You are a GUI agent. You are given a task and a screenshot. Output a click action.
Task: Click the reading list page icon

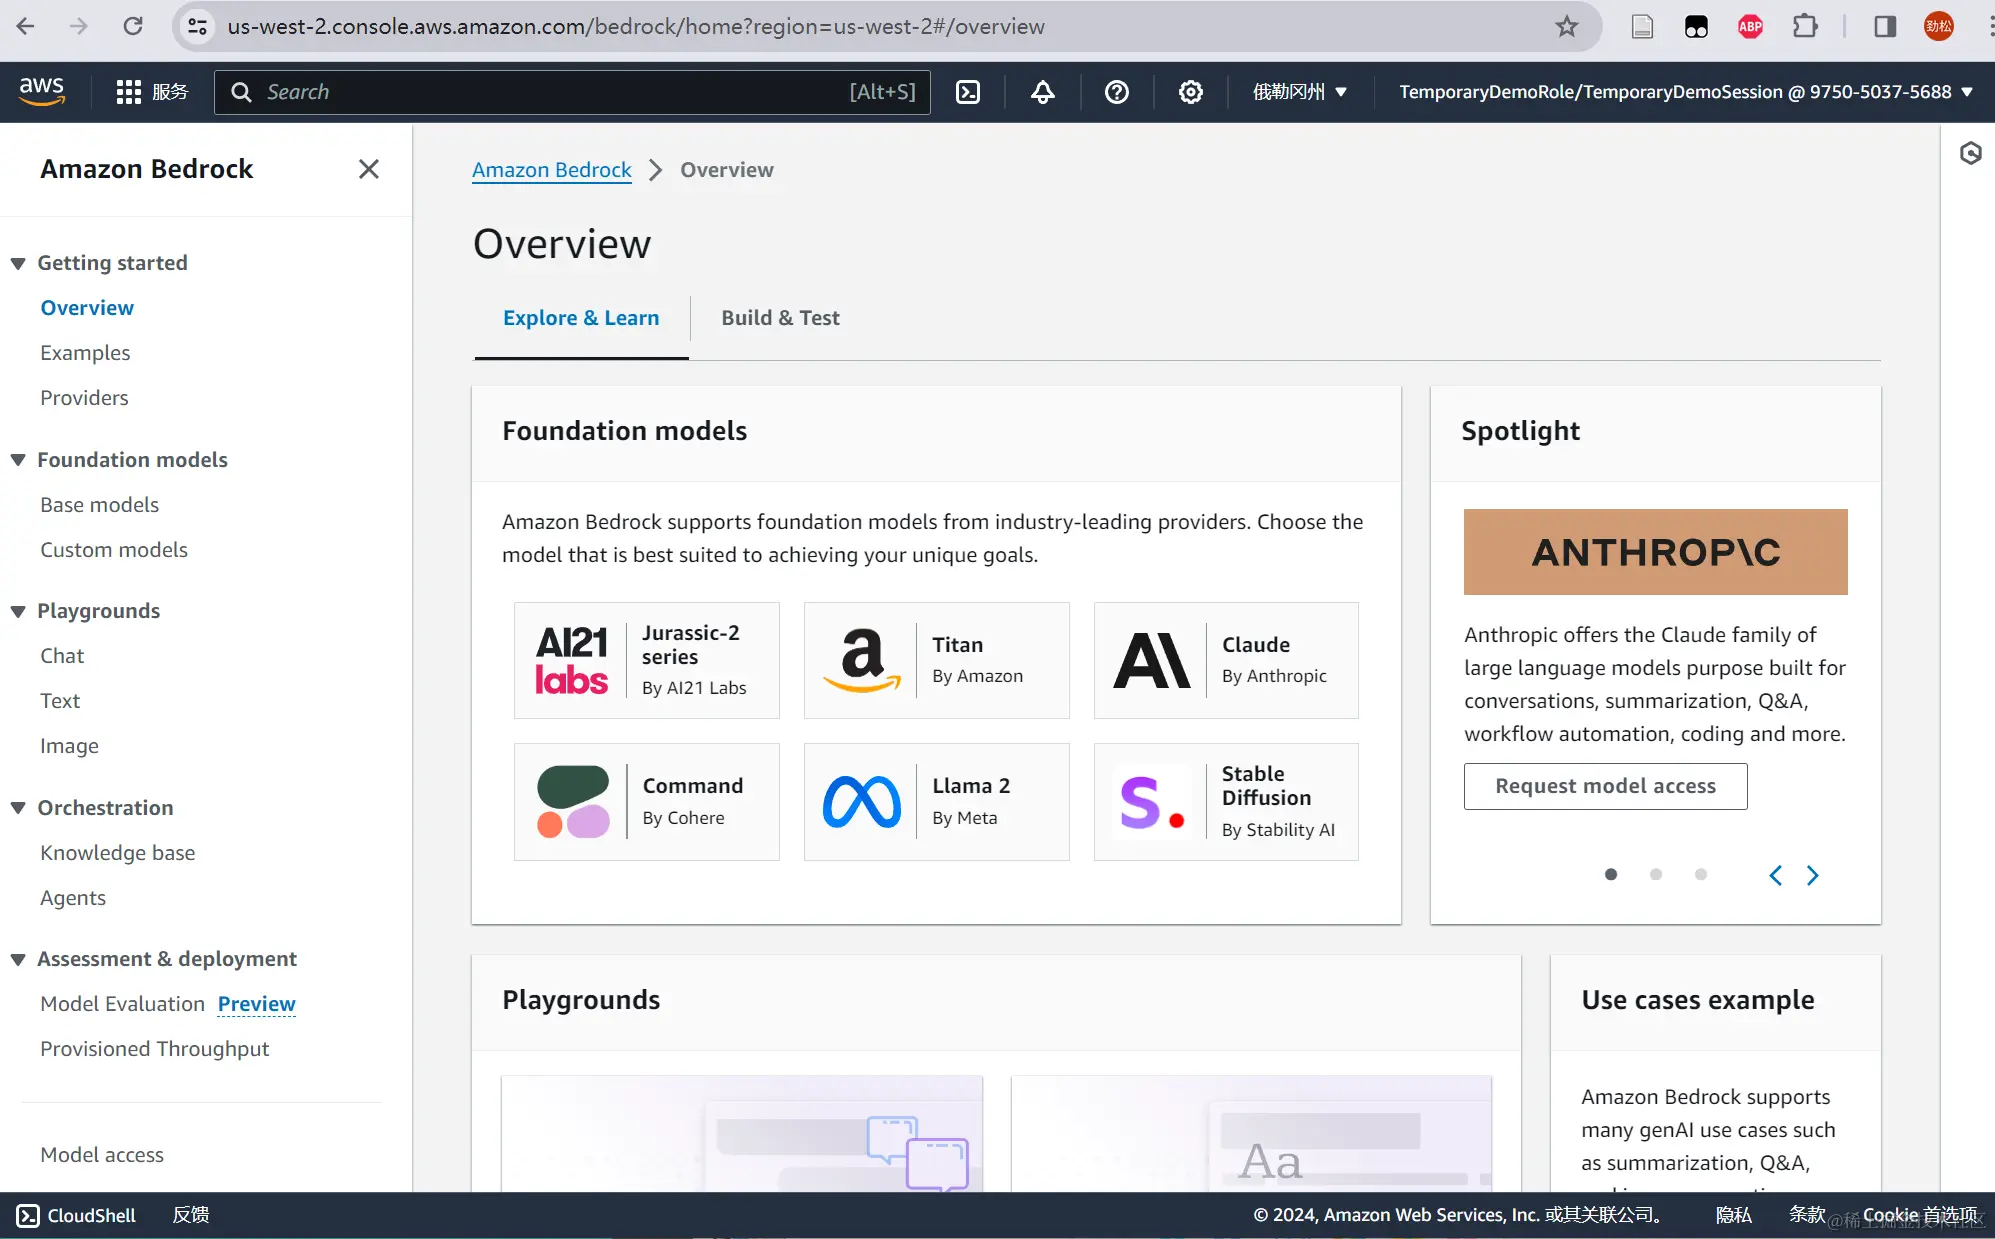click(x=1642, y=27)
